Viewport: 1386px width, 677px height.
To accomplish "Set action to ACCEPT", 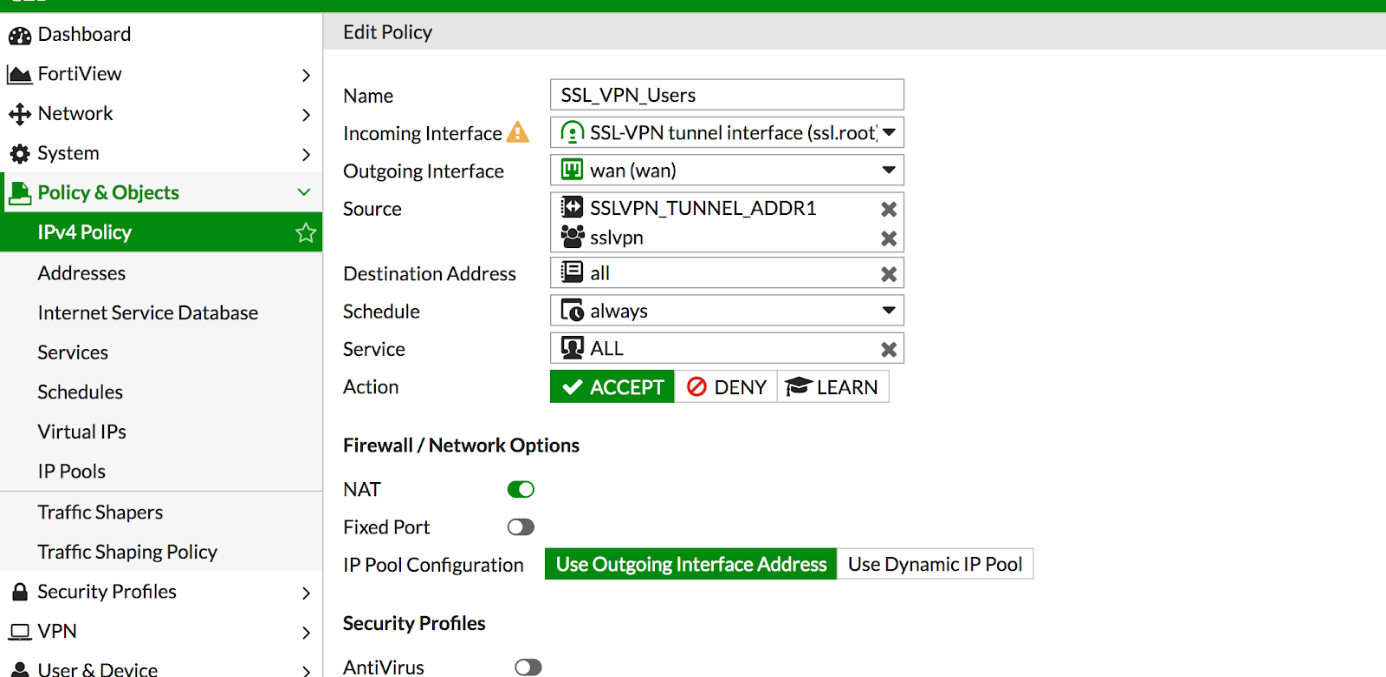I will [x=612, y=387].
